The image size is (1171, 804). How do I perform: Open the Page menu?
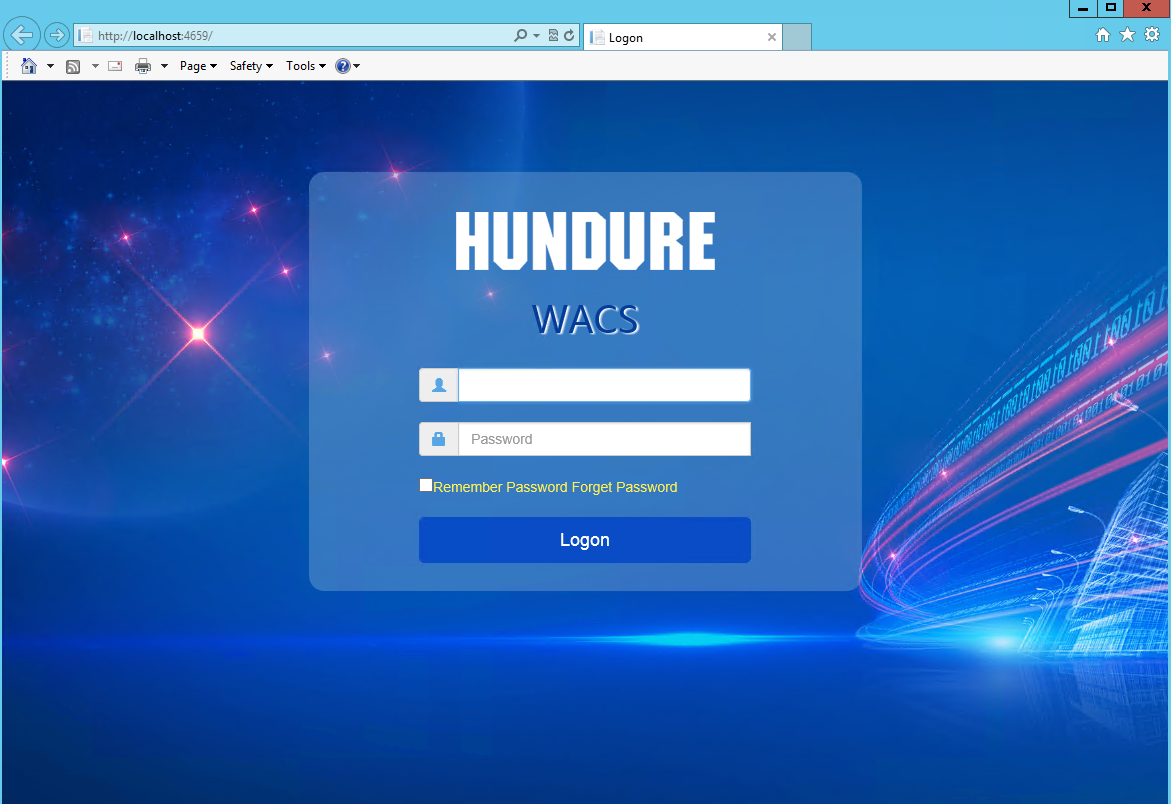tap(197, 66)
